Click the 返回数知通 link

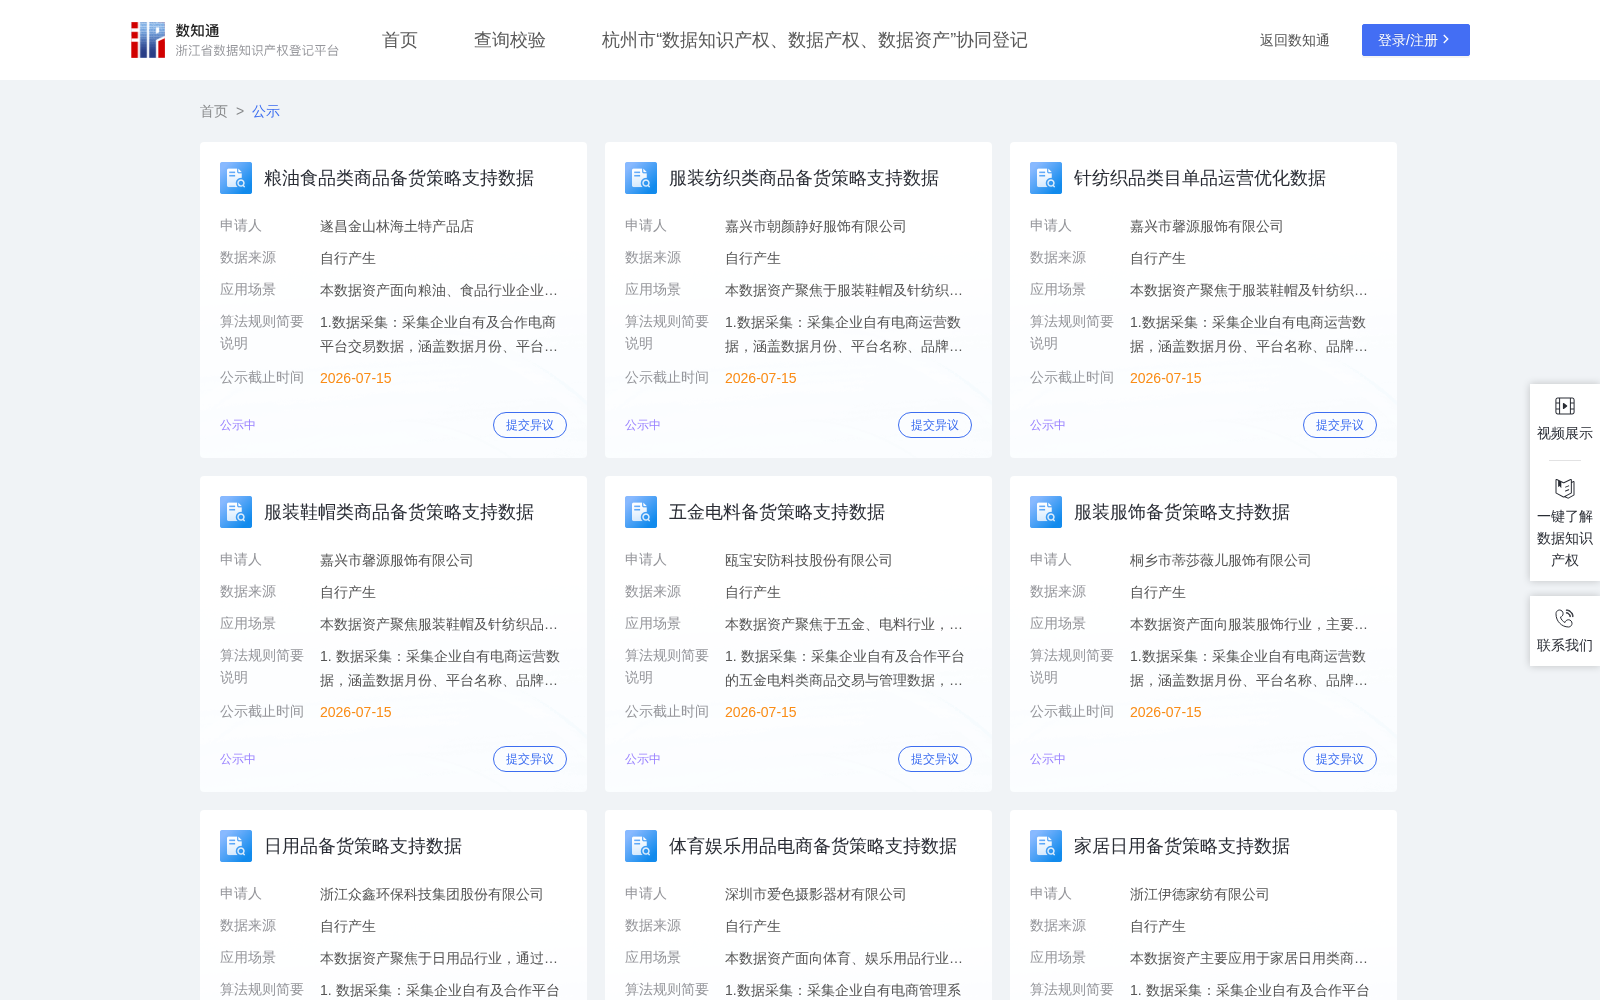coord(1295,40)
